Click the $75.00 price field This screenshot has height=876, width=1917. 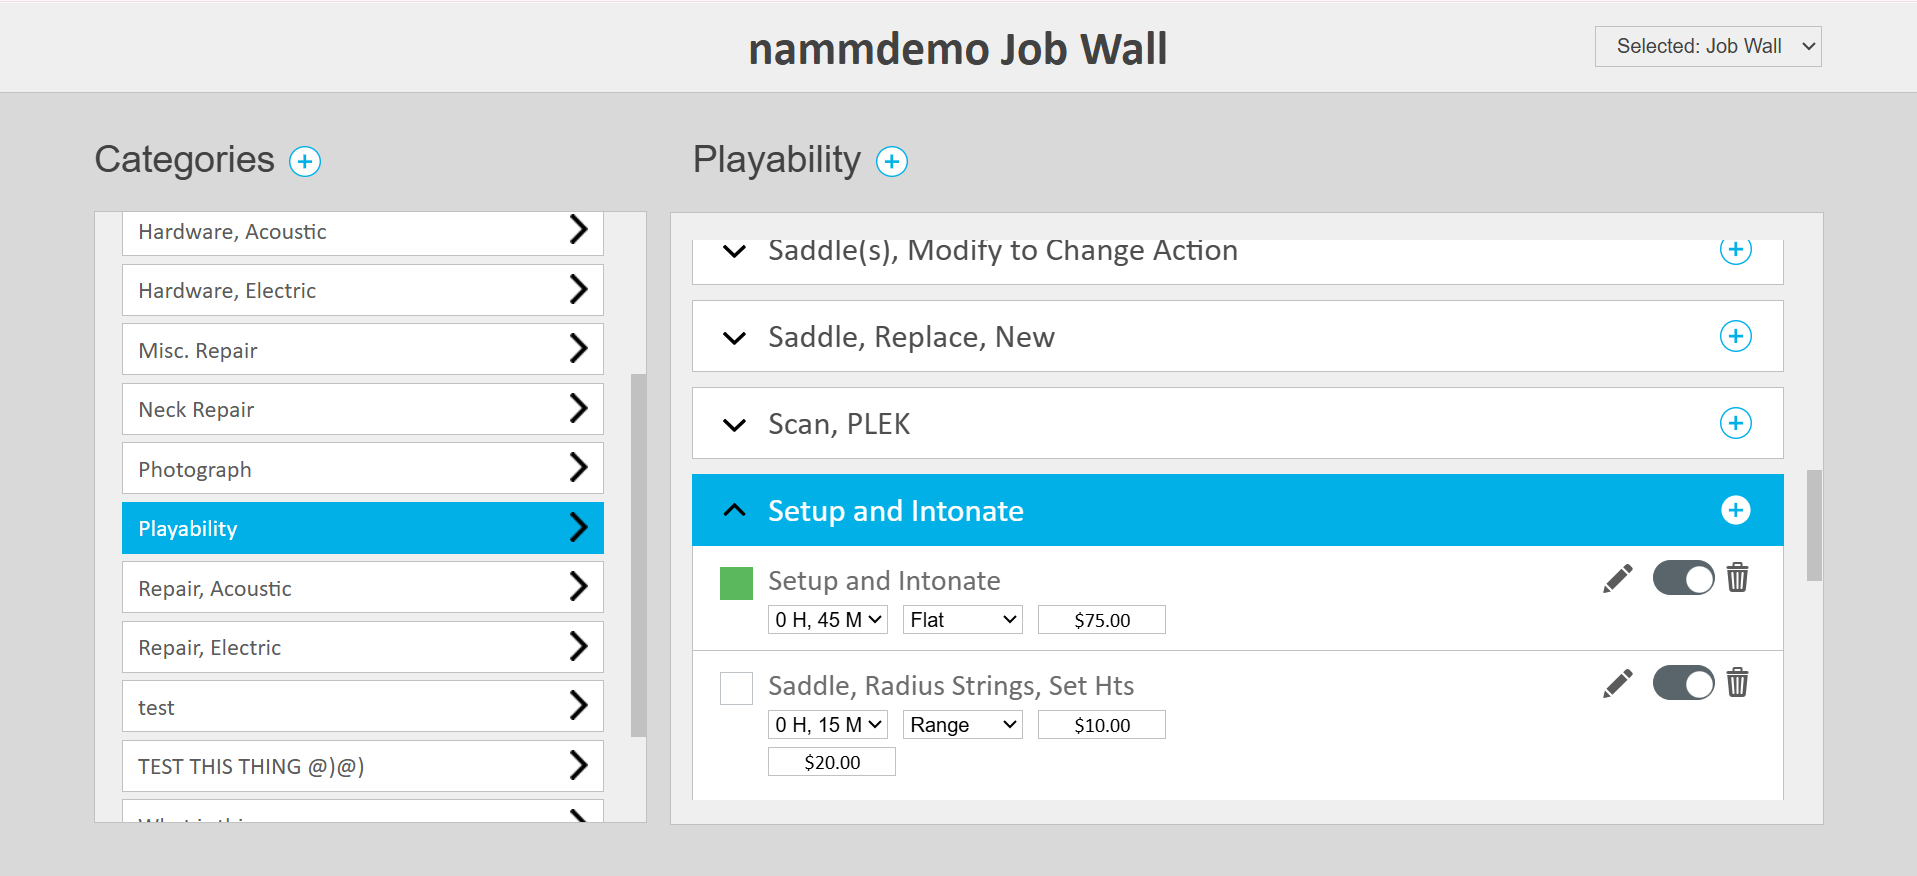point(1101,620)
